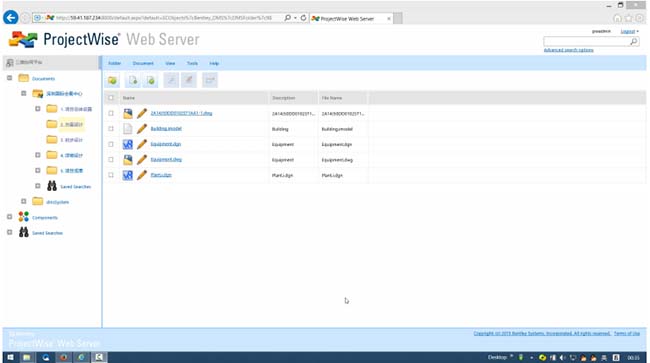Sort by the File Name column header
Screen dimensions: 650x363
[x=332, y=98]
